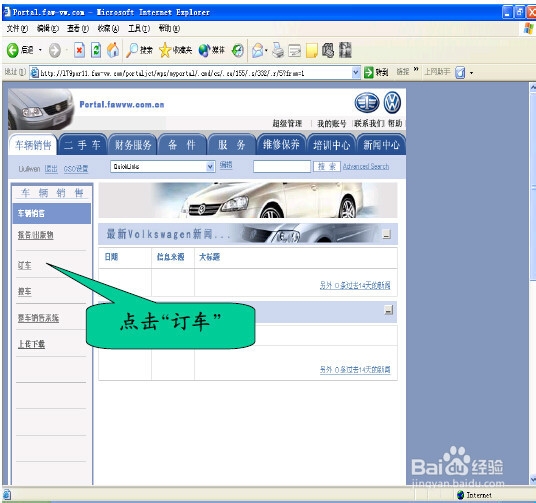536x503 pixels.
Task: Switch to the 二手车 tab
Action: 82,145
